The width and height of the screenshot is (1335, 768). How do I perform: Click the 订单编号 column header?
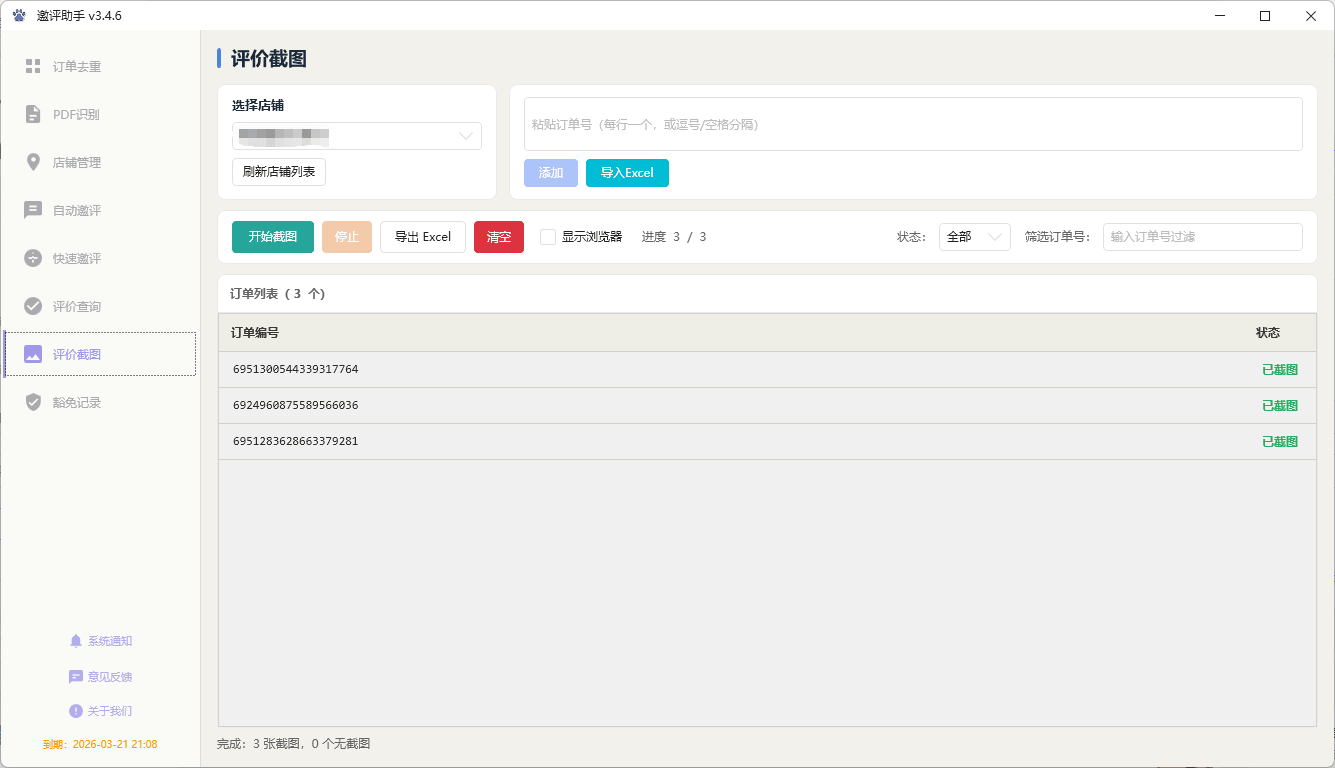click(x=255, y=333)
